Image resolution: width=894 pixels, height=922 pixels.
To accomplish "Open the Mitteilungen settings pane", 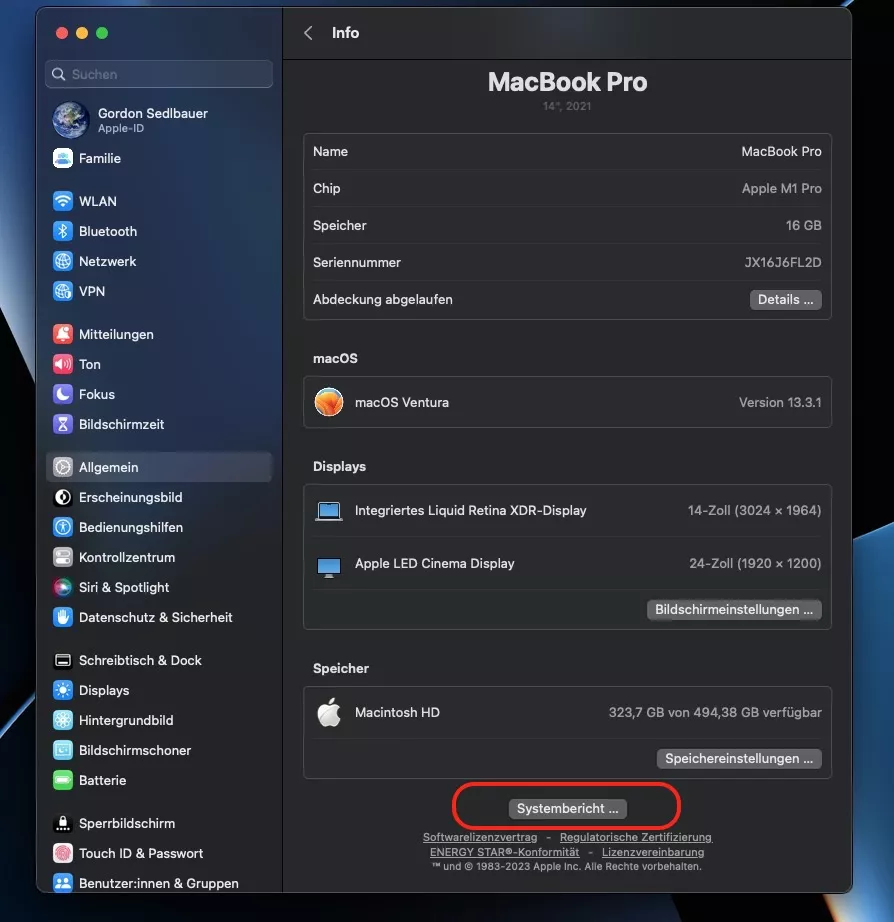I will point(116,334).
